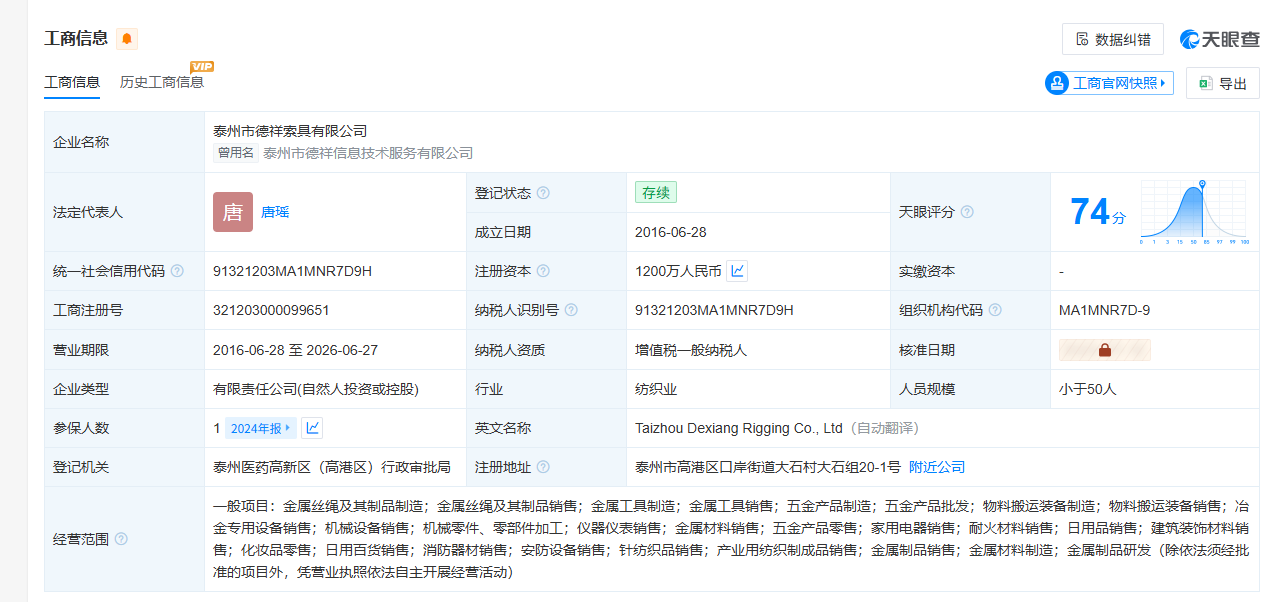
Task: Expand the 工商官网快照 dropdown
Action: pos(1108,83)
